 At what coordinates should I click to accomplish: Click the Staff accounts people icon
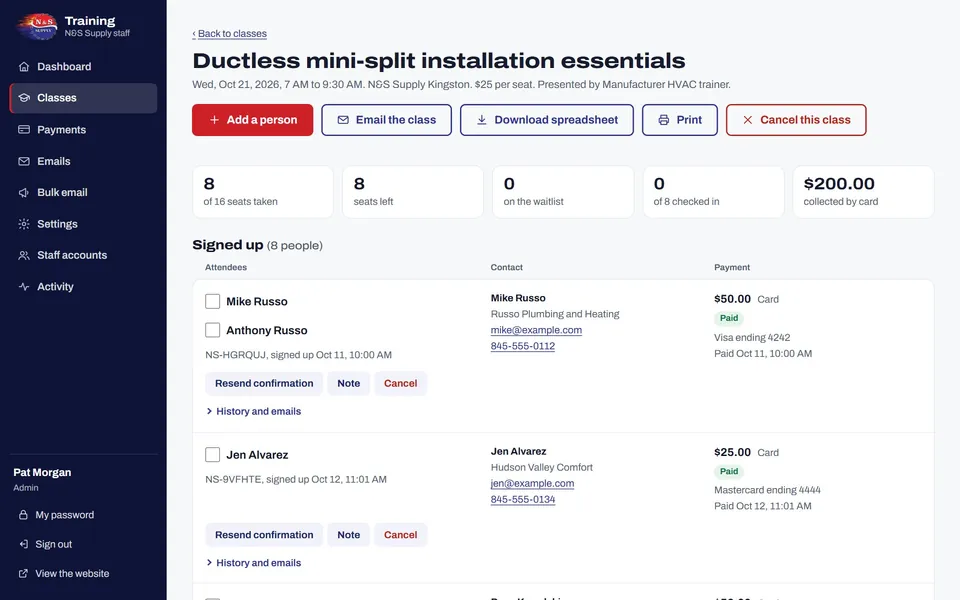(x=24, y=255)
